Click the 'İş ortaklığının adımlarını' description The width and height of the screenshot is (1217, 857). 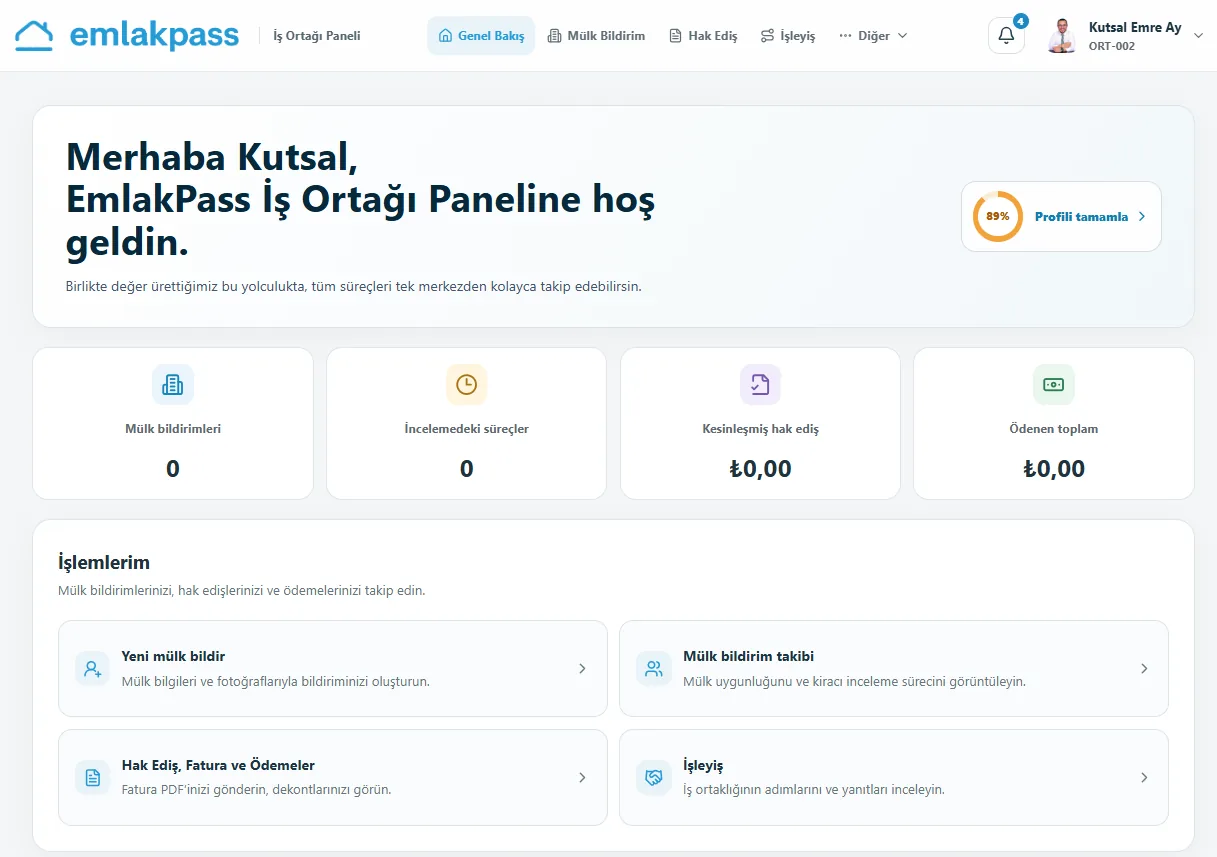pos(813,789)
